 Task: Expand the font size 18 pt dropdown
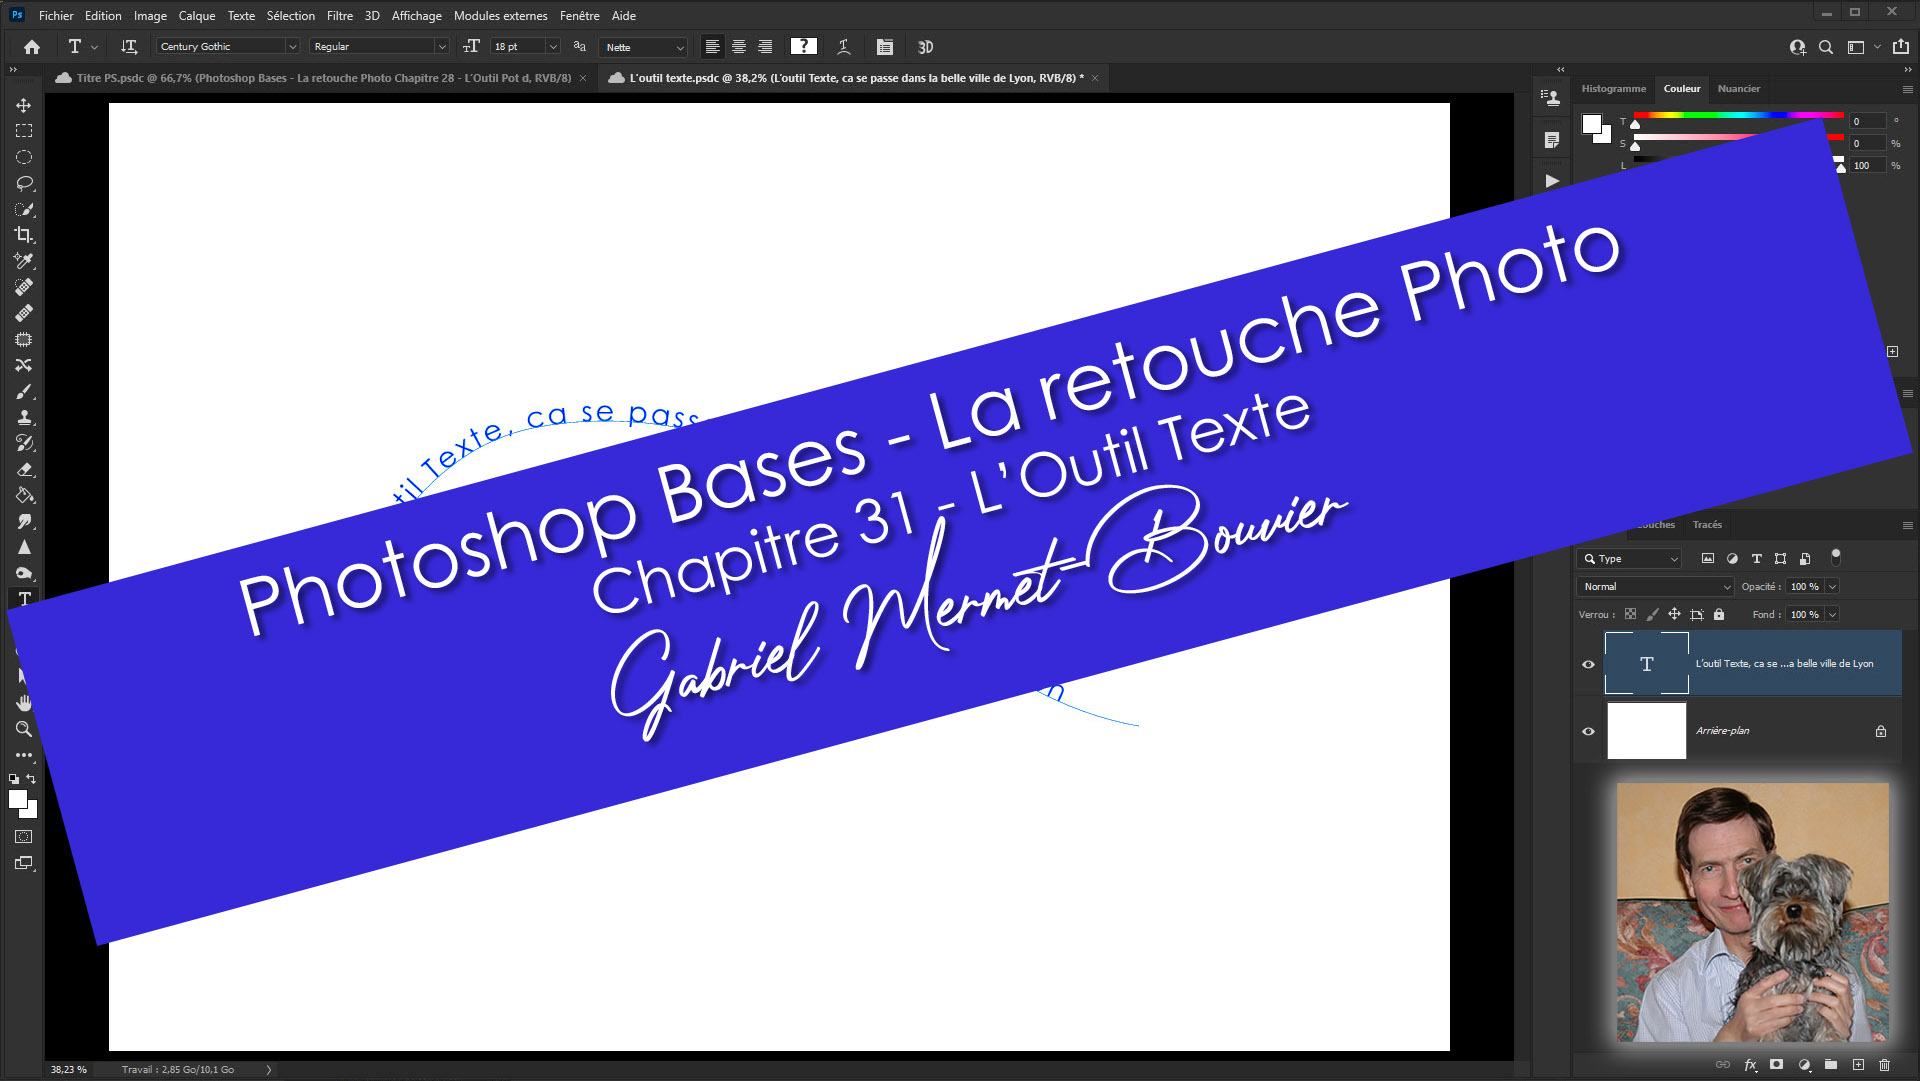click(x=553, y=47)
